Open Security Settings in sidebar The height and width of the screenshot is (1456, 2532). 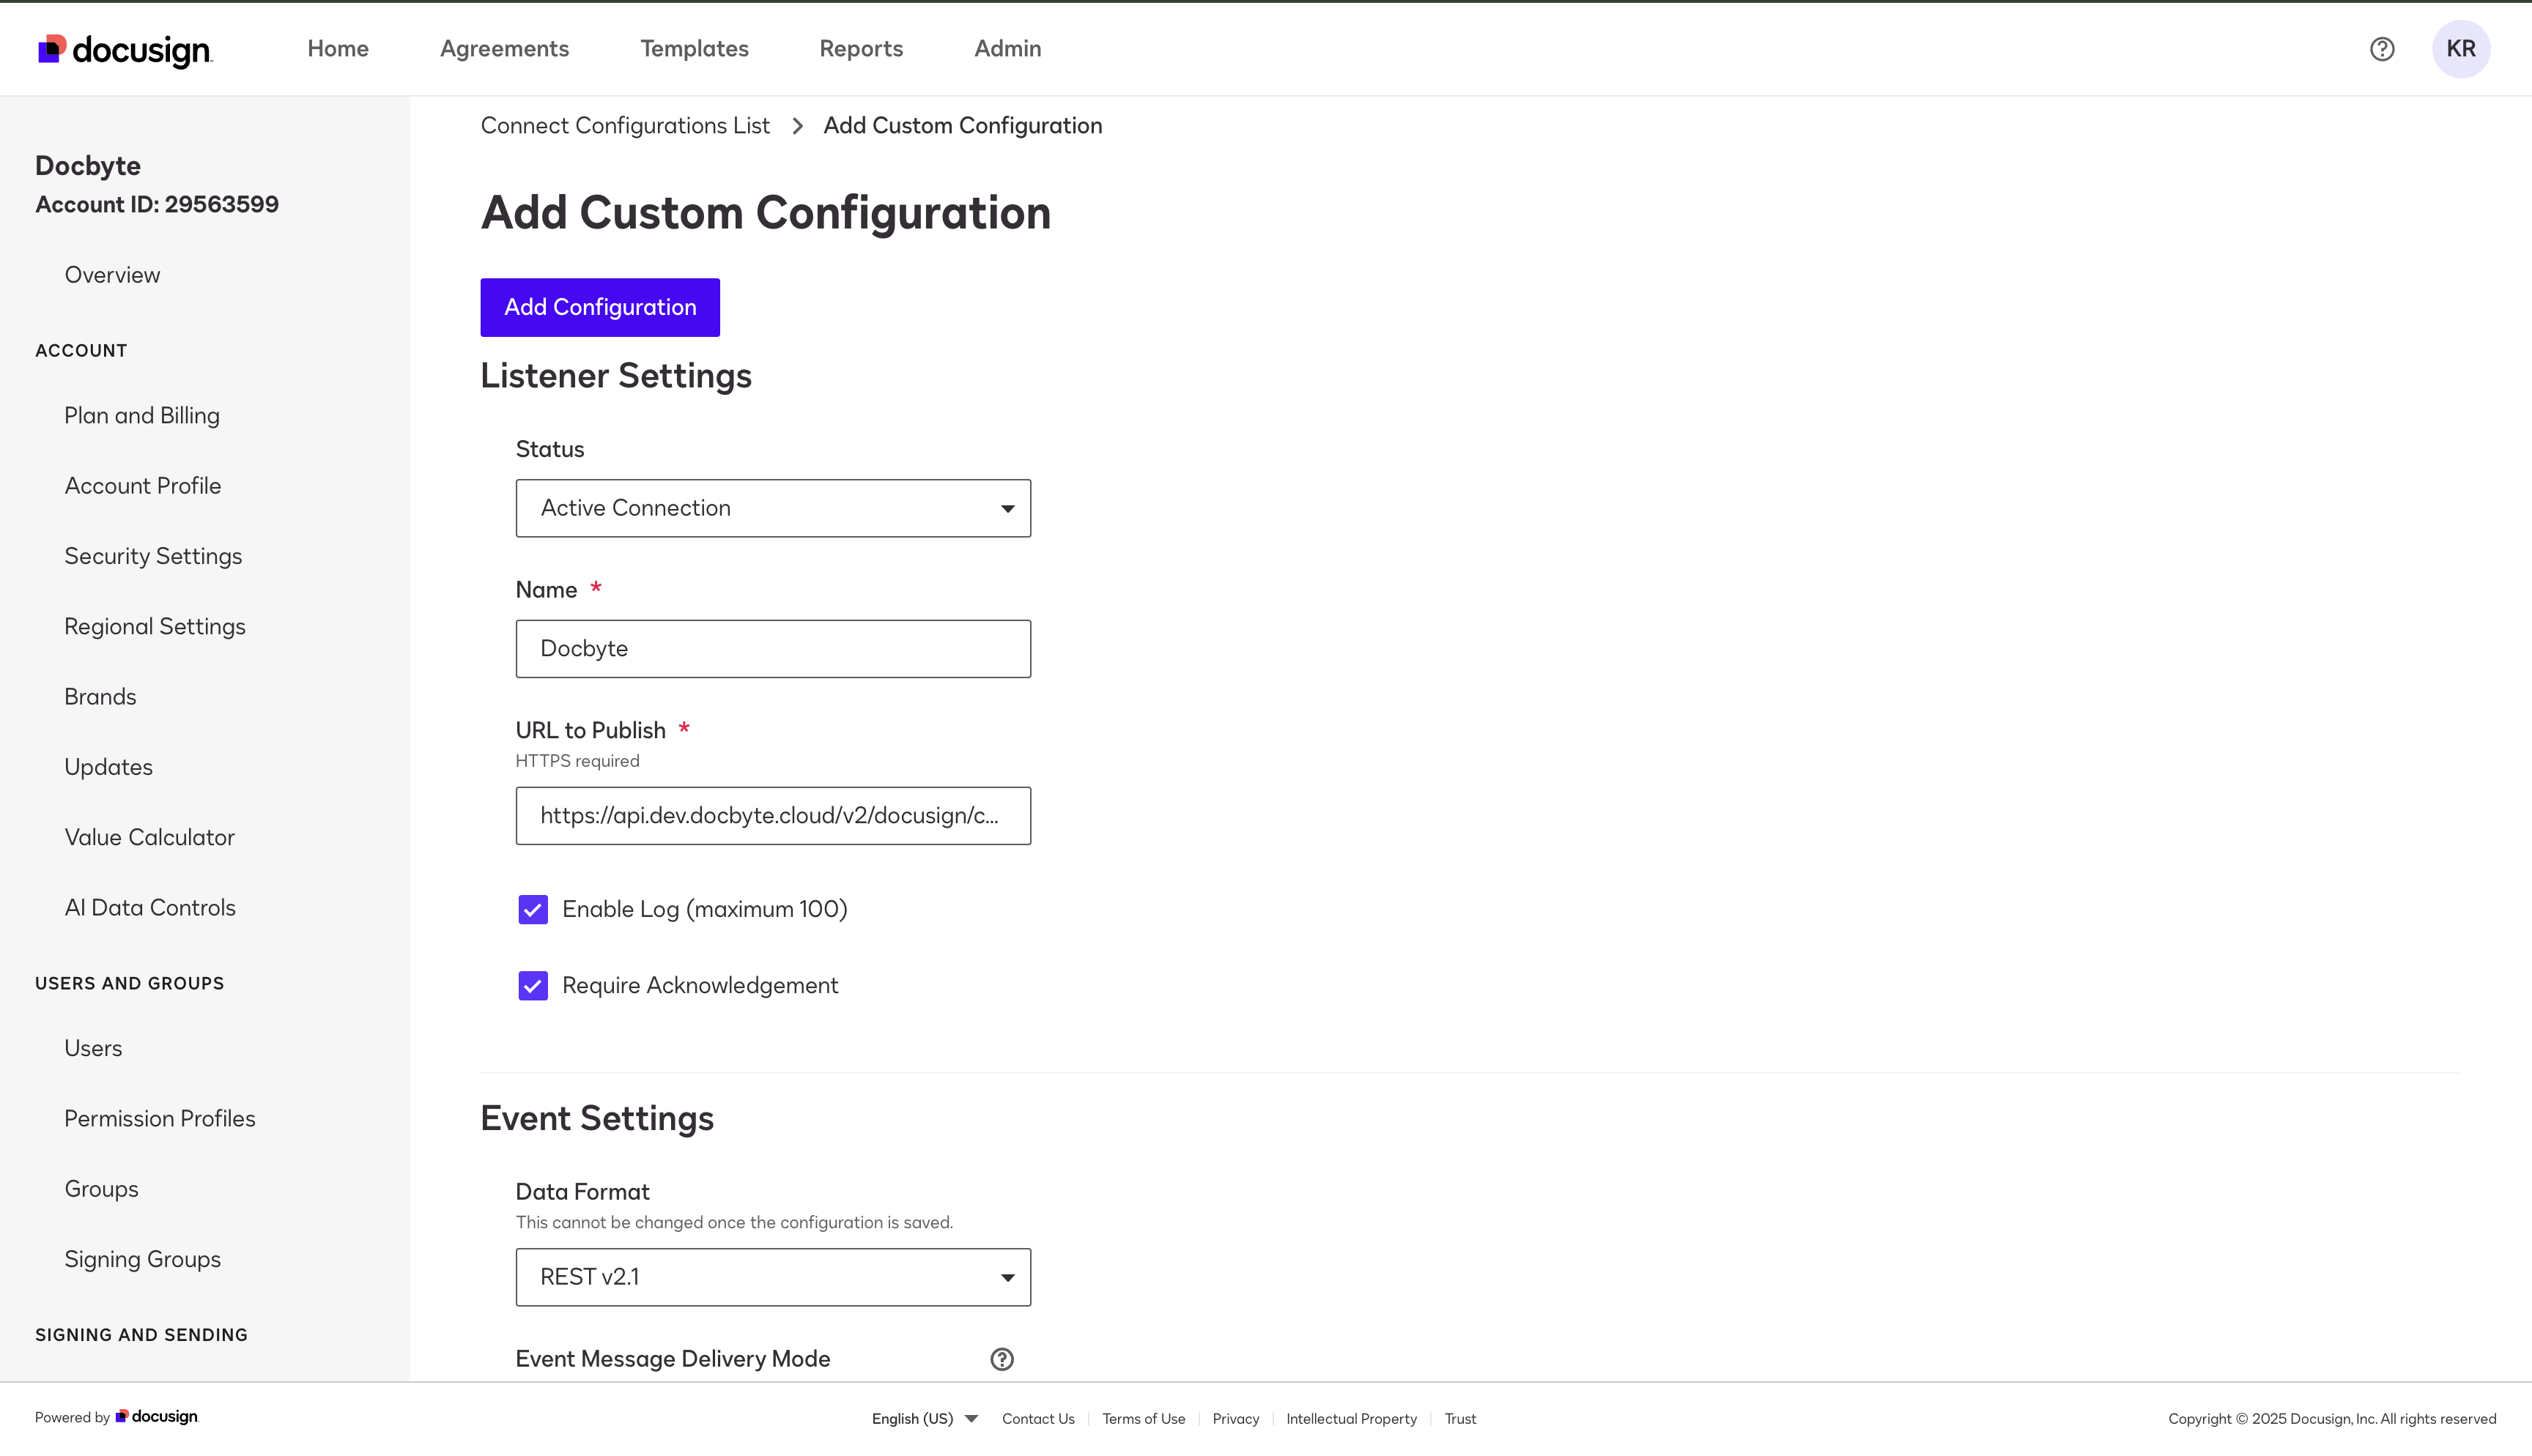coord(153,556)
